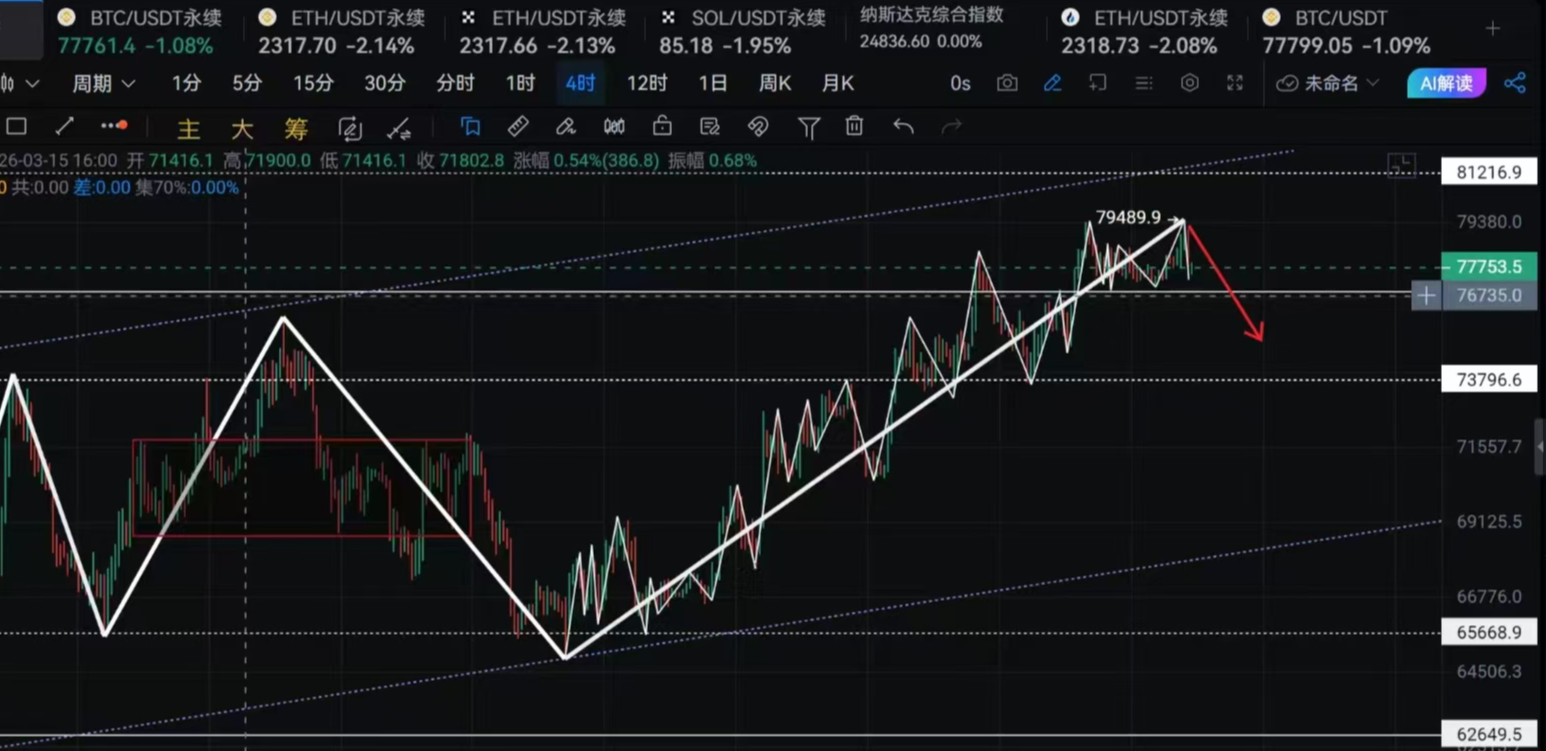1546x751 pixels.
Task: Select the eraser drawing tool
Action: [566, 126]
